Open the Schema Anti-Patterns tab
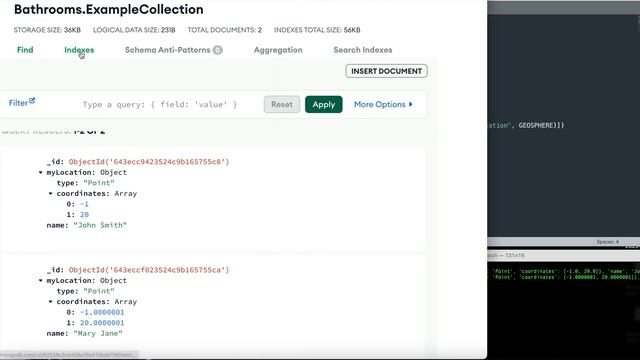Image resolution: width=640 pixels, height=360 pixels. [167, 50]
